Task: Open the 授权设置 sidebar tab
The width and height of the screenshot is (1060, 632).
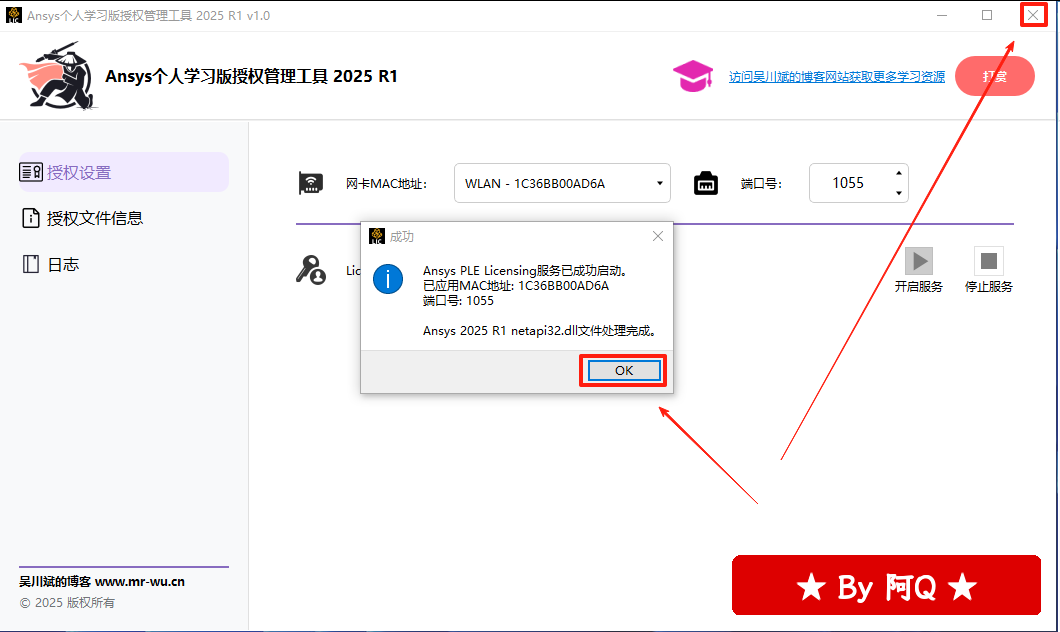Action: point(124,172)
